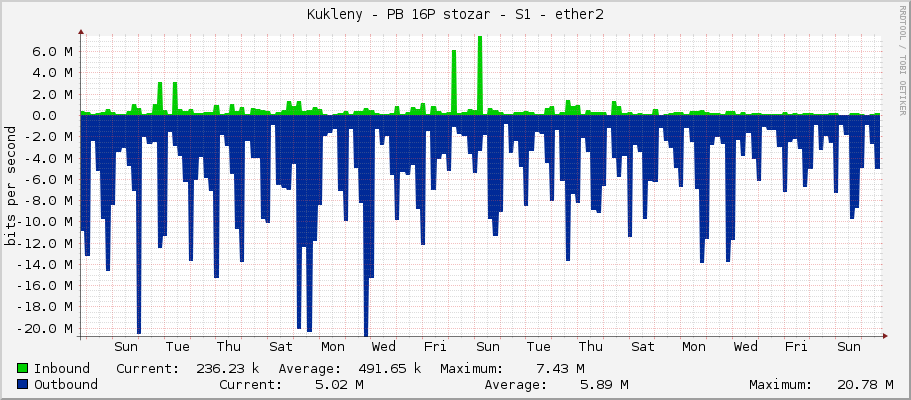
Task: Click the red arrow atop the y-axis
Action: click(81, 32)
